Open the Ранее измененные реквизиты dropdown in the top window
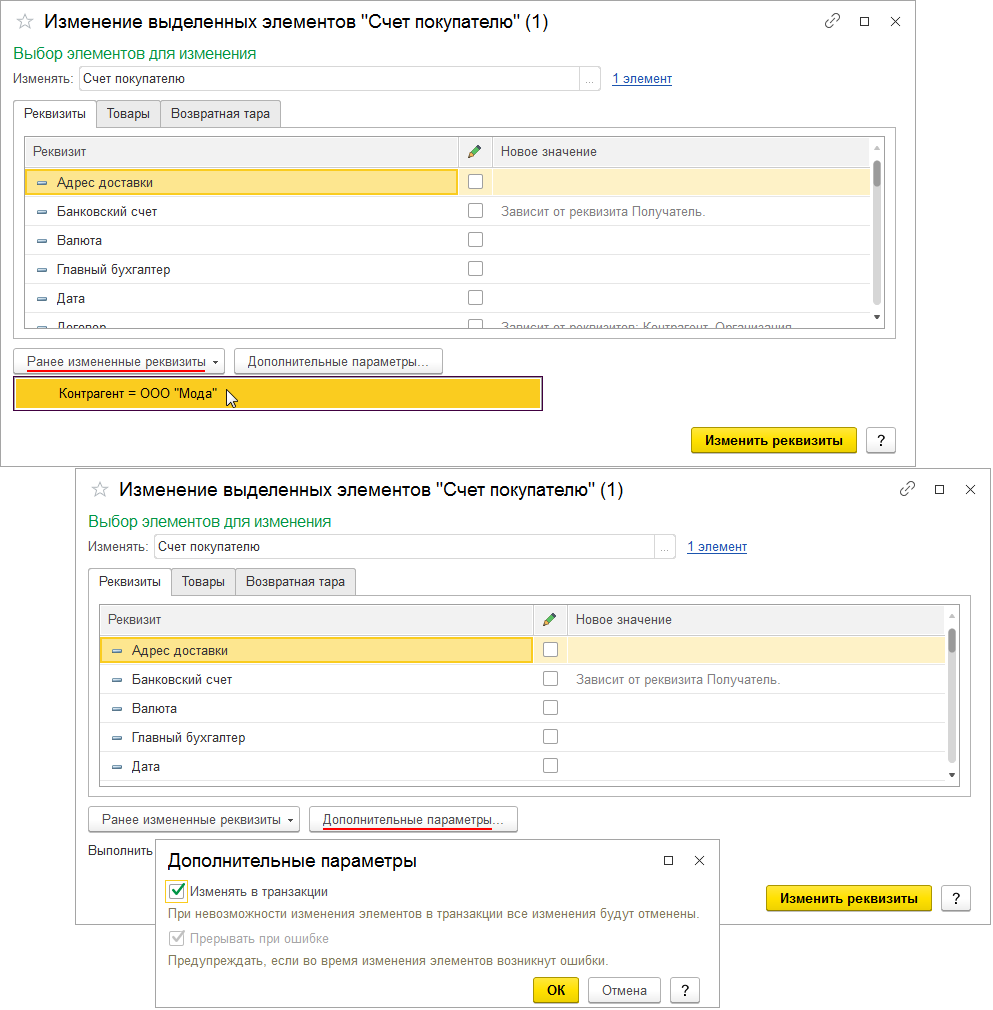This screenshot has width=993, height=1010. click(118, 361)
